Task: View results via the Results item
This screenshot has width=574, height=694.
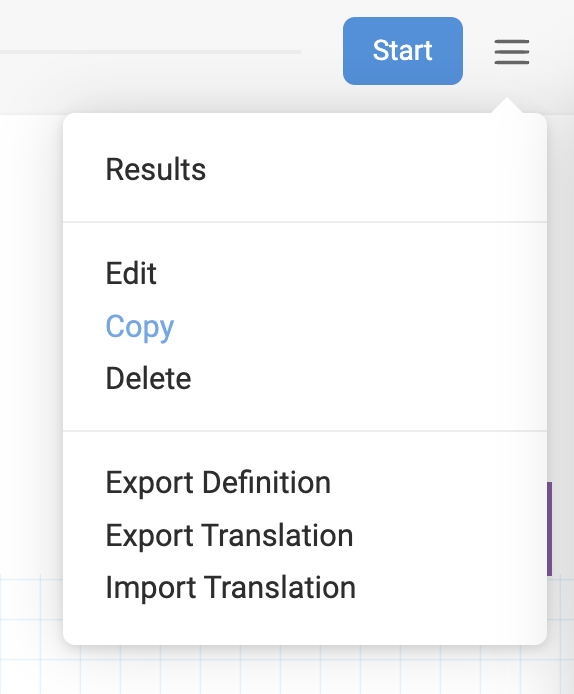Action: (x=156, y=170)
